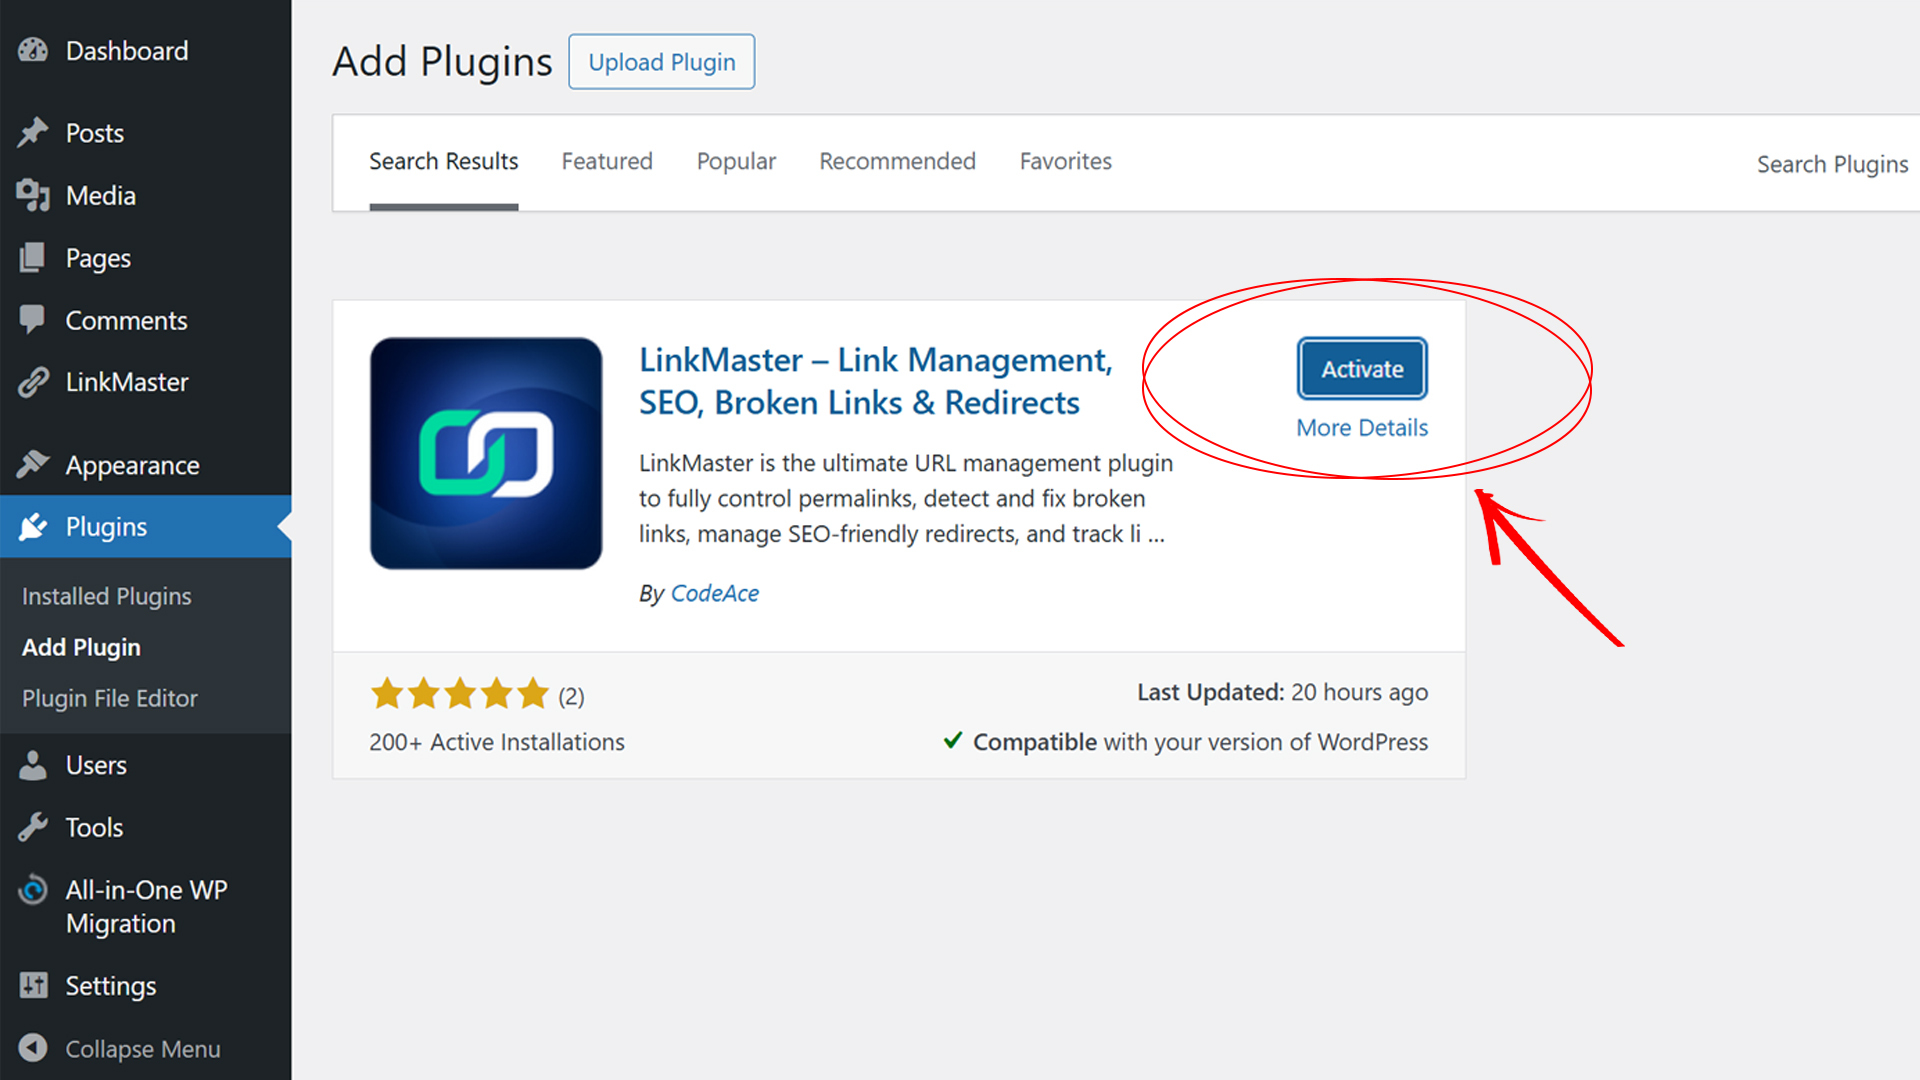Open the CodeAce author link
This screenshot has width=1920, height=1080.
click(x=714, y=593)
